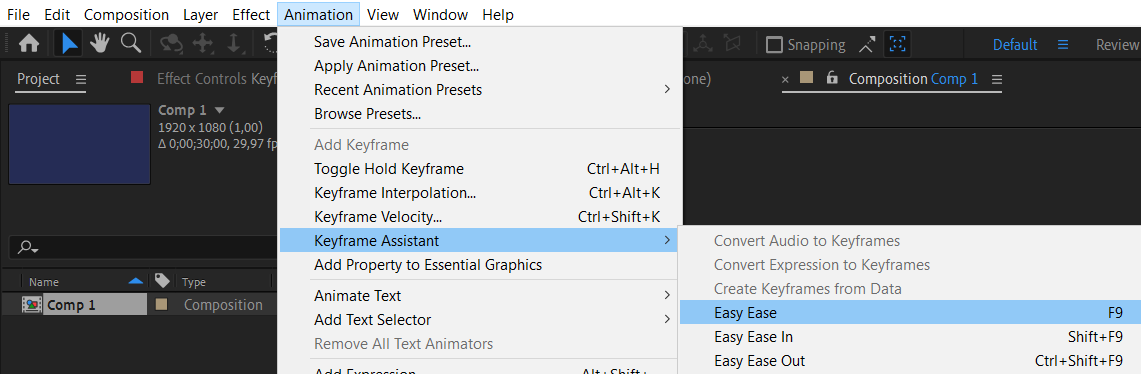
Task: Click the Comp 1 tan label color swatch
Action: coord(162,305)
